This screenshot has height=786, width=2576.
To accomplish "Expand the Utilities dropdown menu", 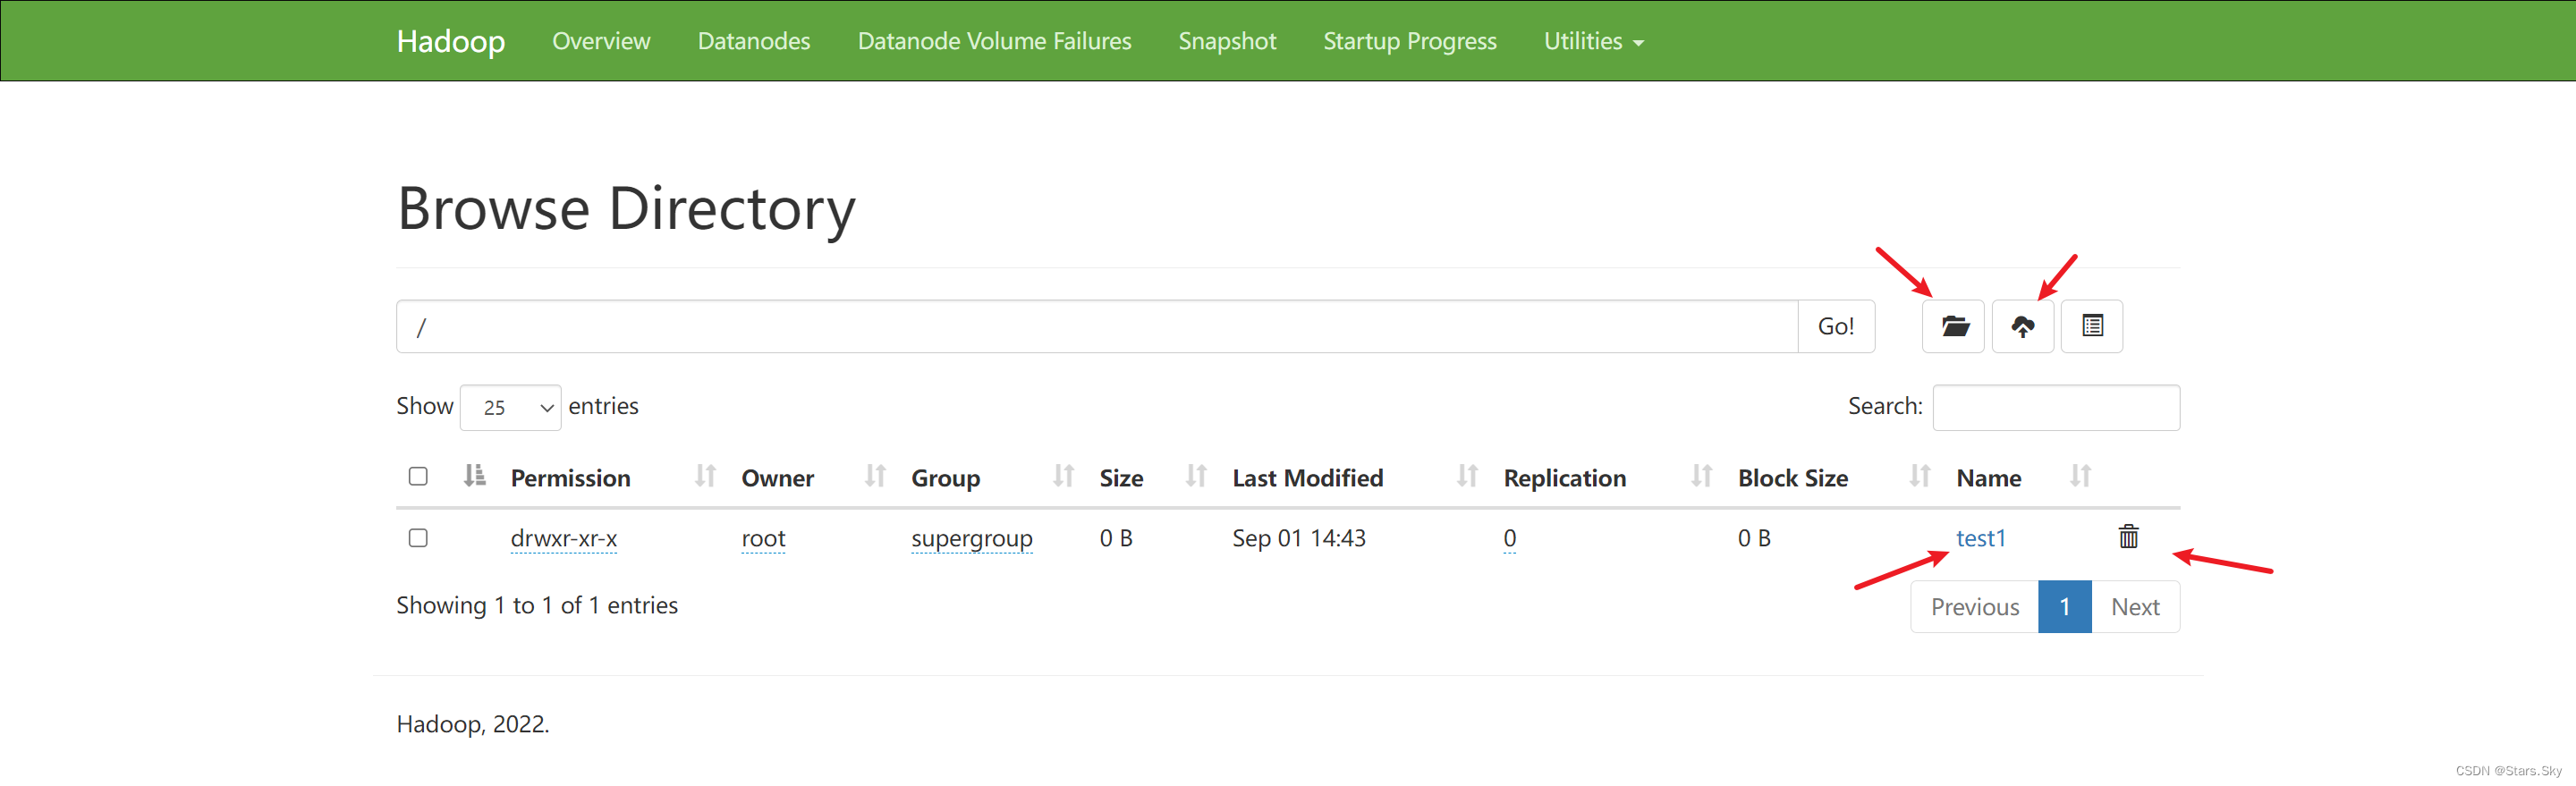I will [1593, 41].
